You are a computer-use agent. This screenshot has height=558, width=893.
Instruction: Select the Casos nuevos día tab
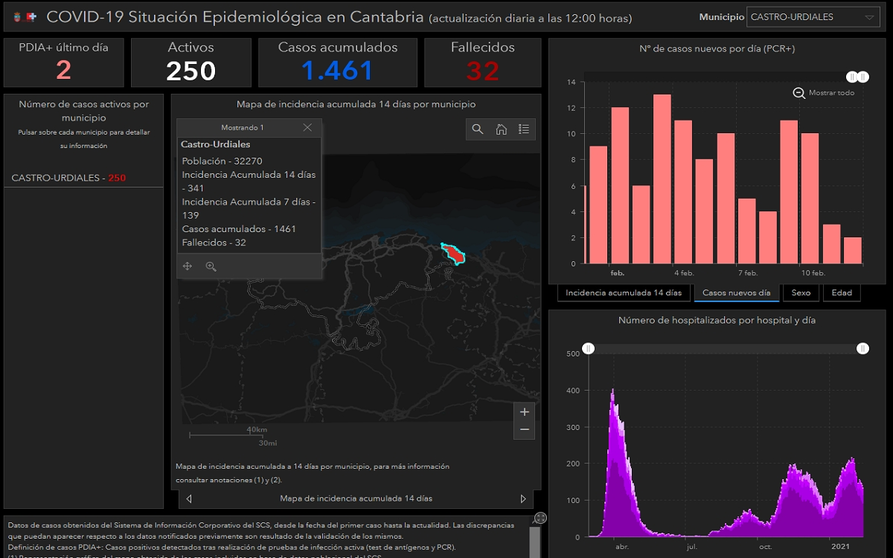click(736, 293)
